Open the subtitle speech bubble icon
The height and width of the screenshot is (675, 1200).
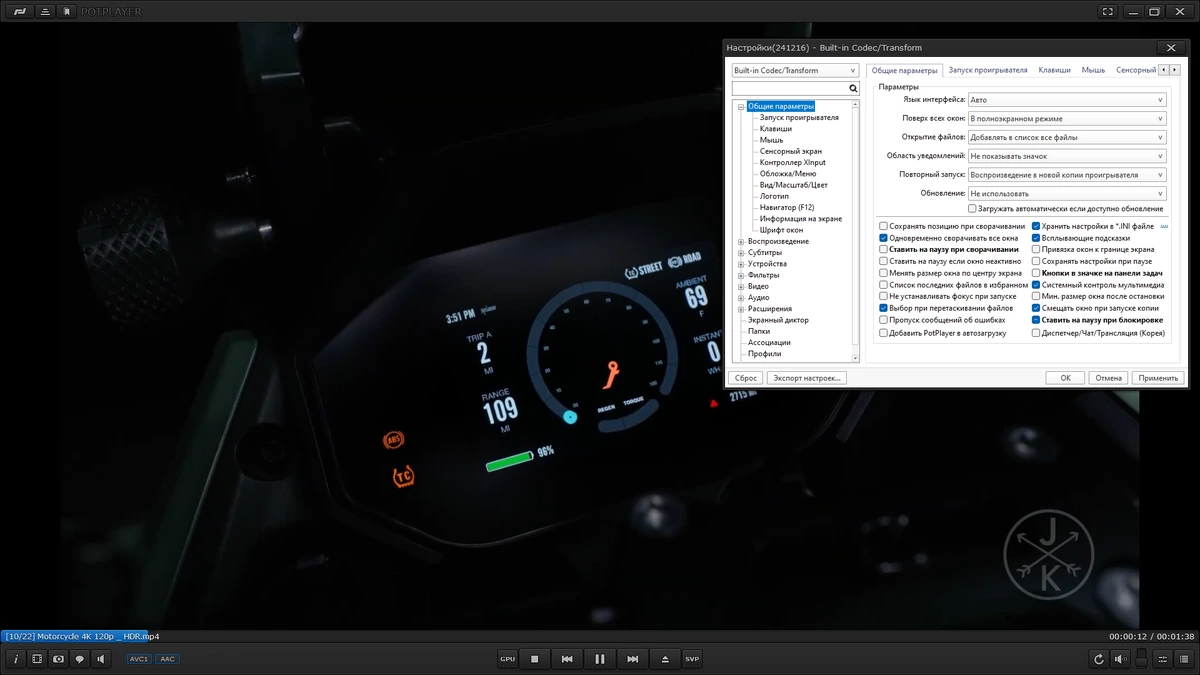click(80, 659)
